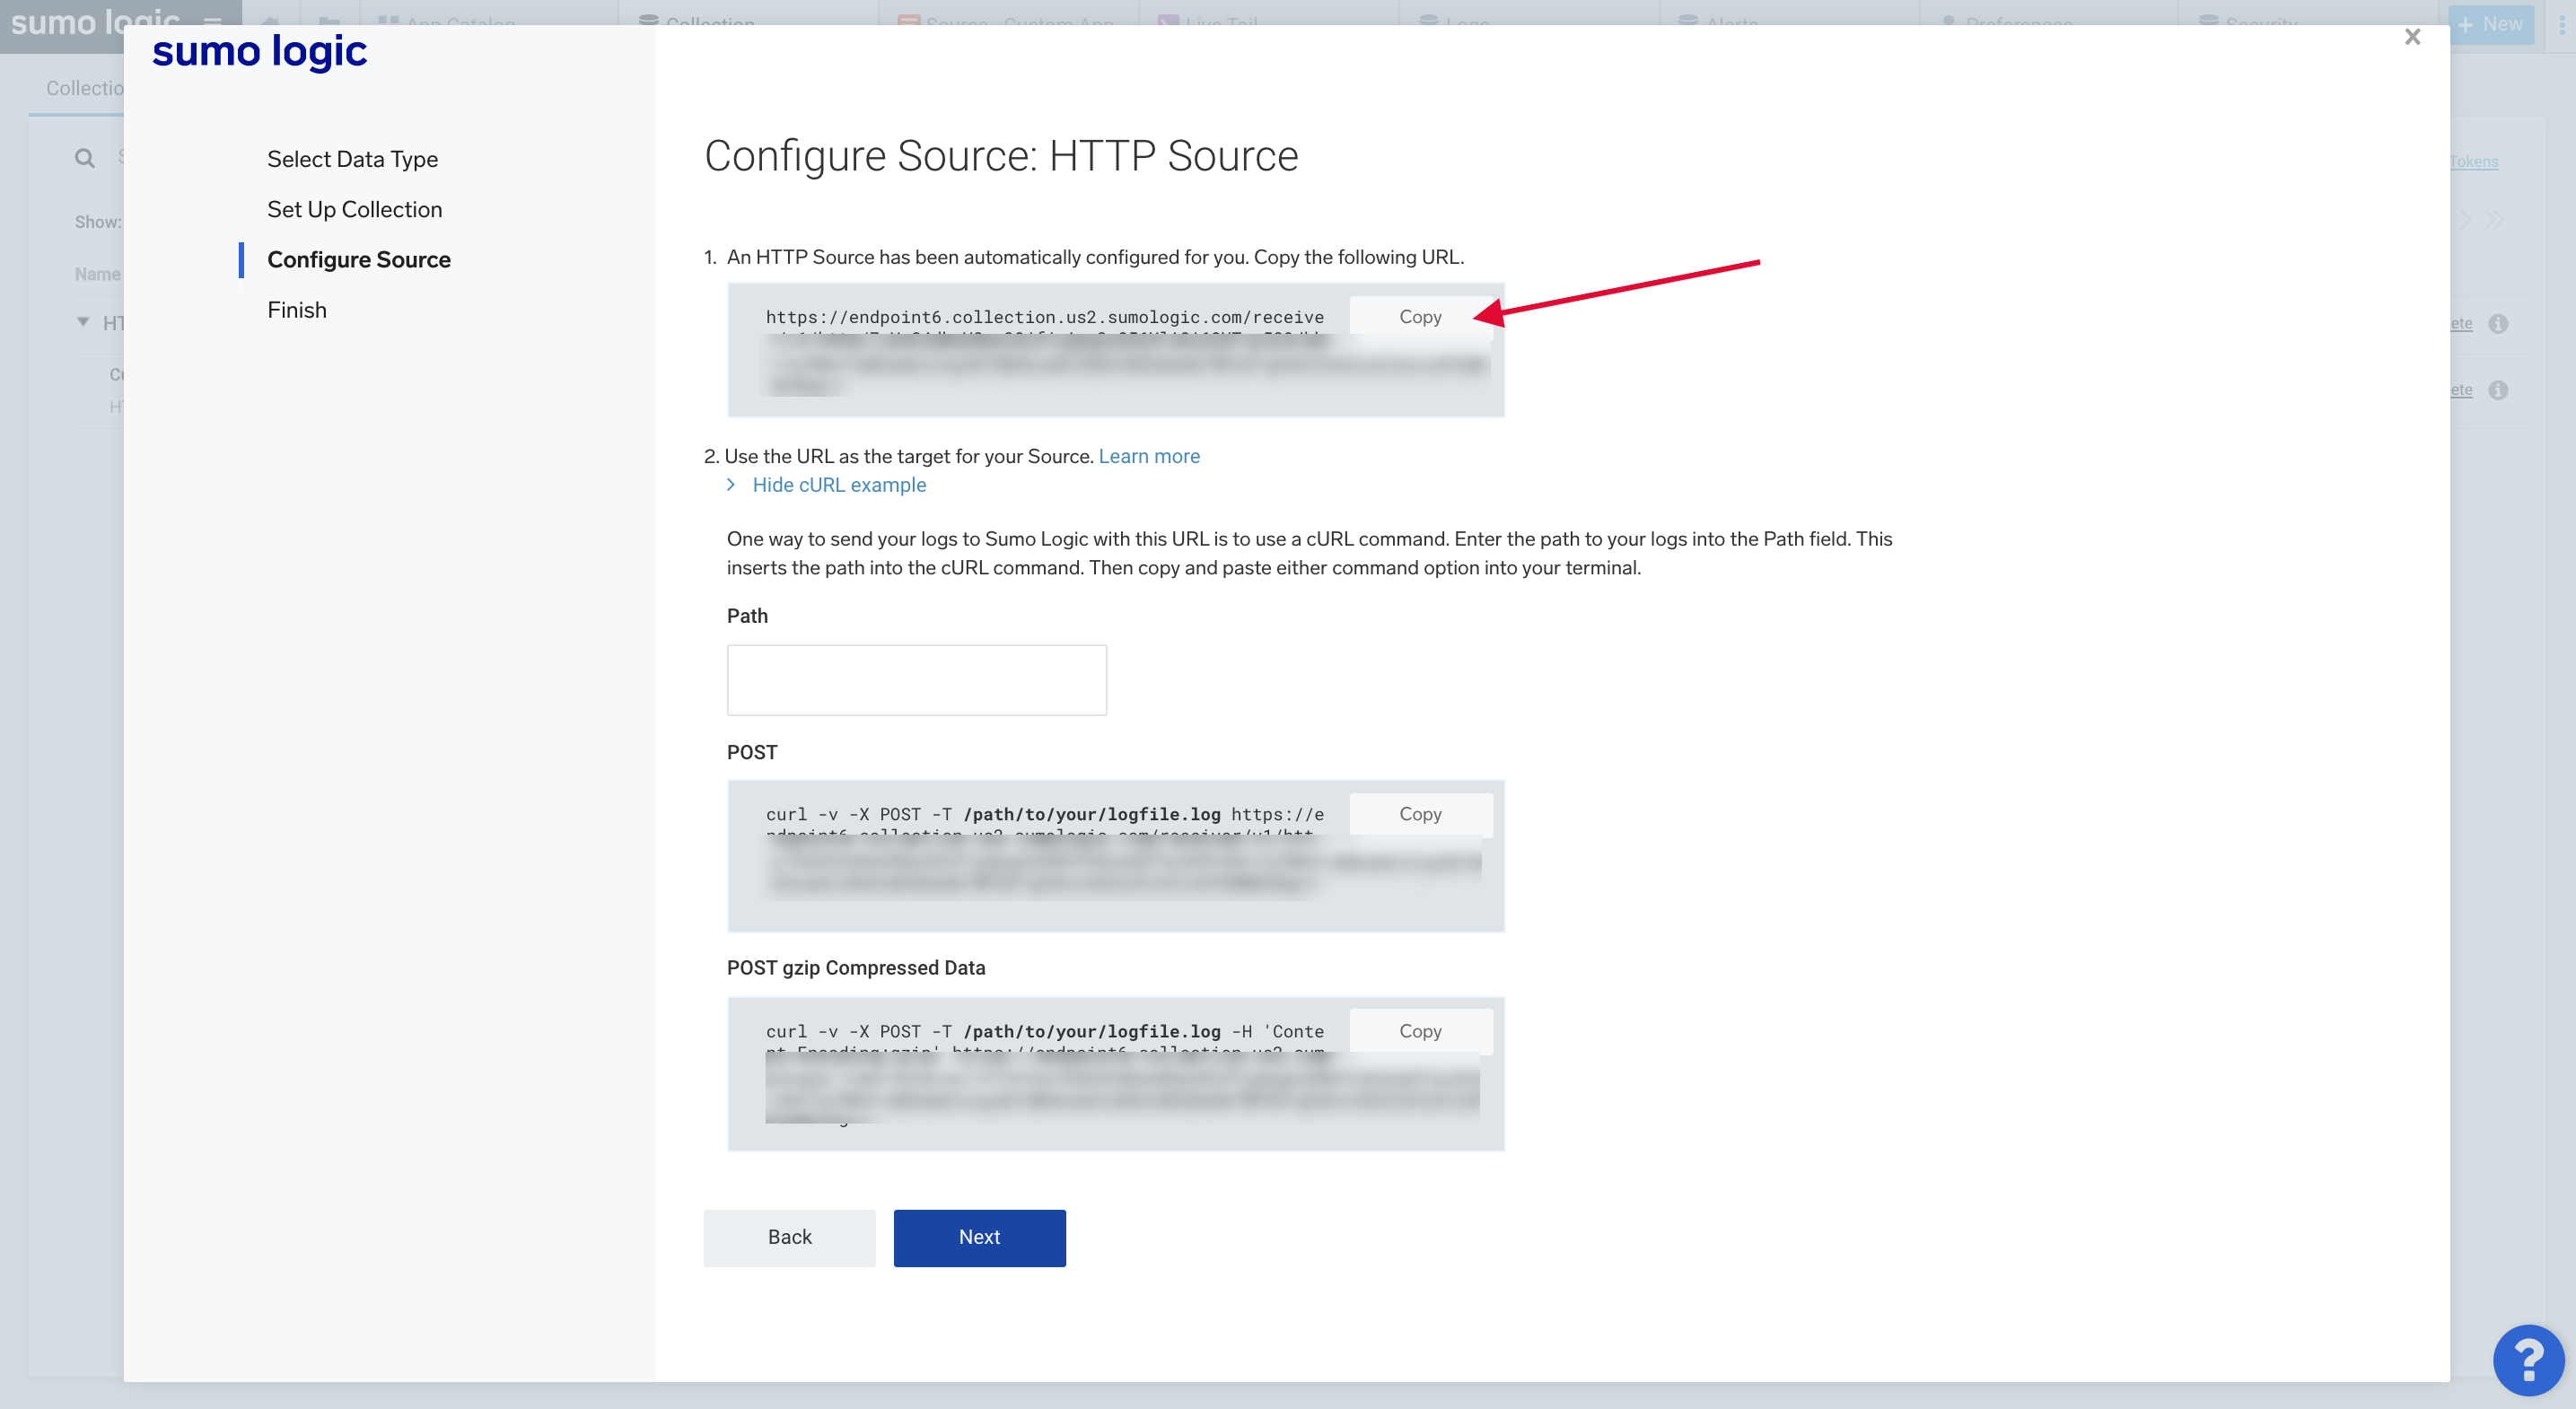Click the search magnifier icon in Collection
Viewport: 2576px width, 1409px height.
pyautogui.click(x=85, y=158)
